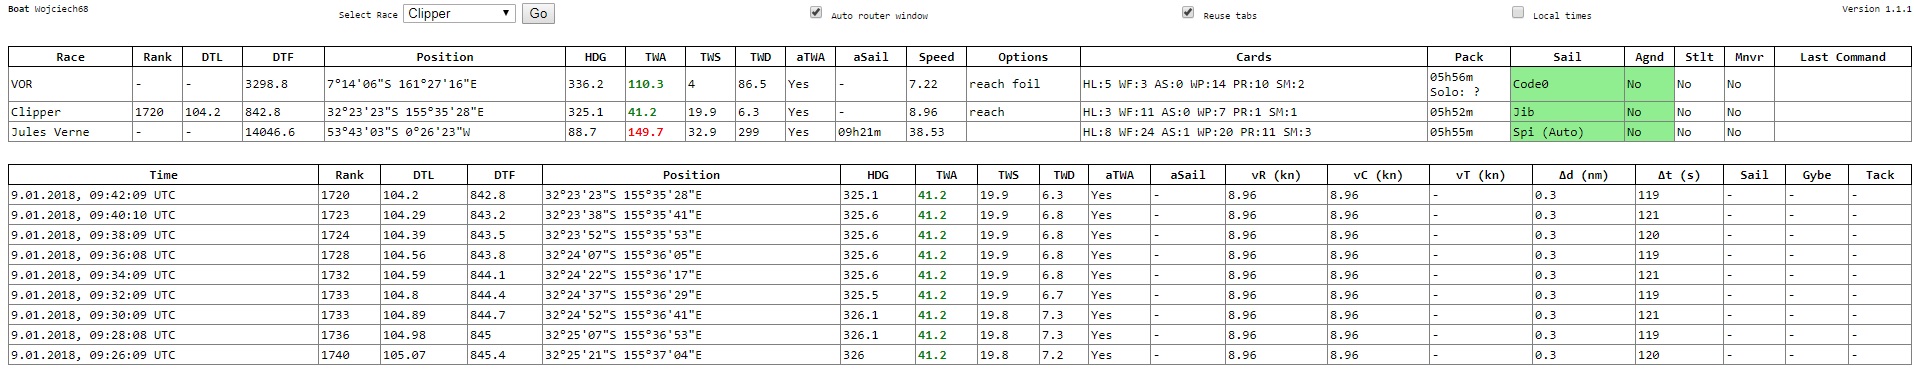Enable the Local times checkbox
Image resolution: width=1914 pixels, height=376 pixels.
(x=1518, y=13)
